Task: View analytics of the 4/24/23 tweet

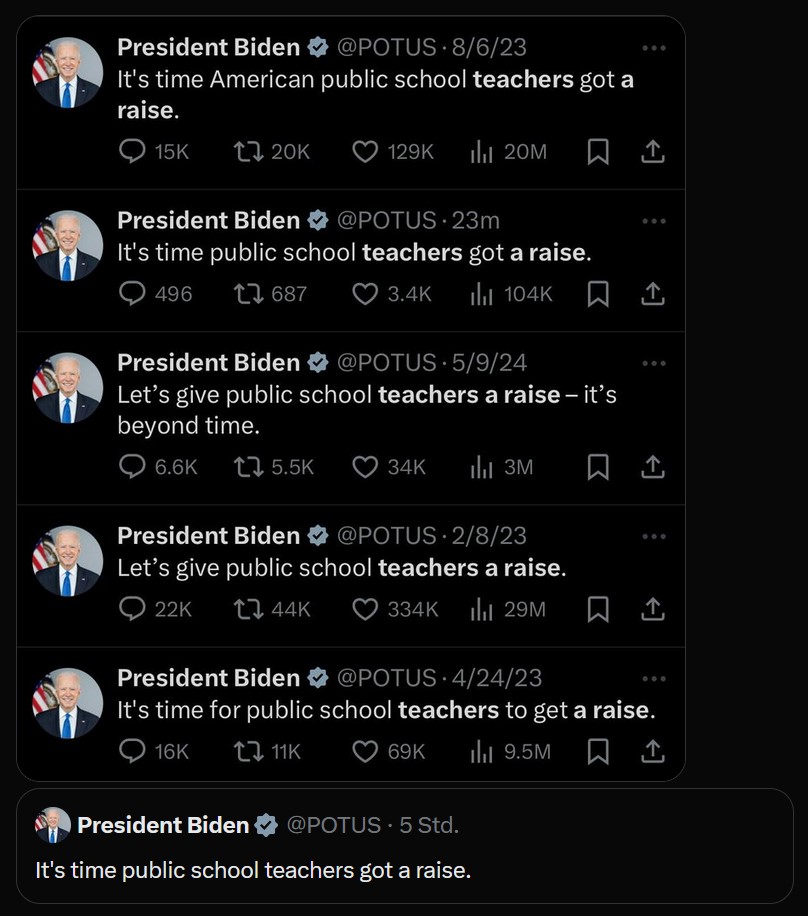Action: (483, 751)
